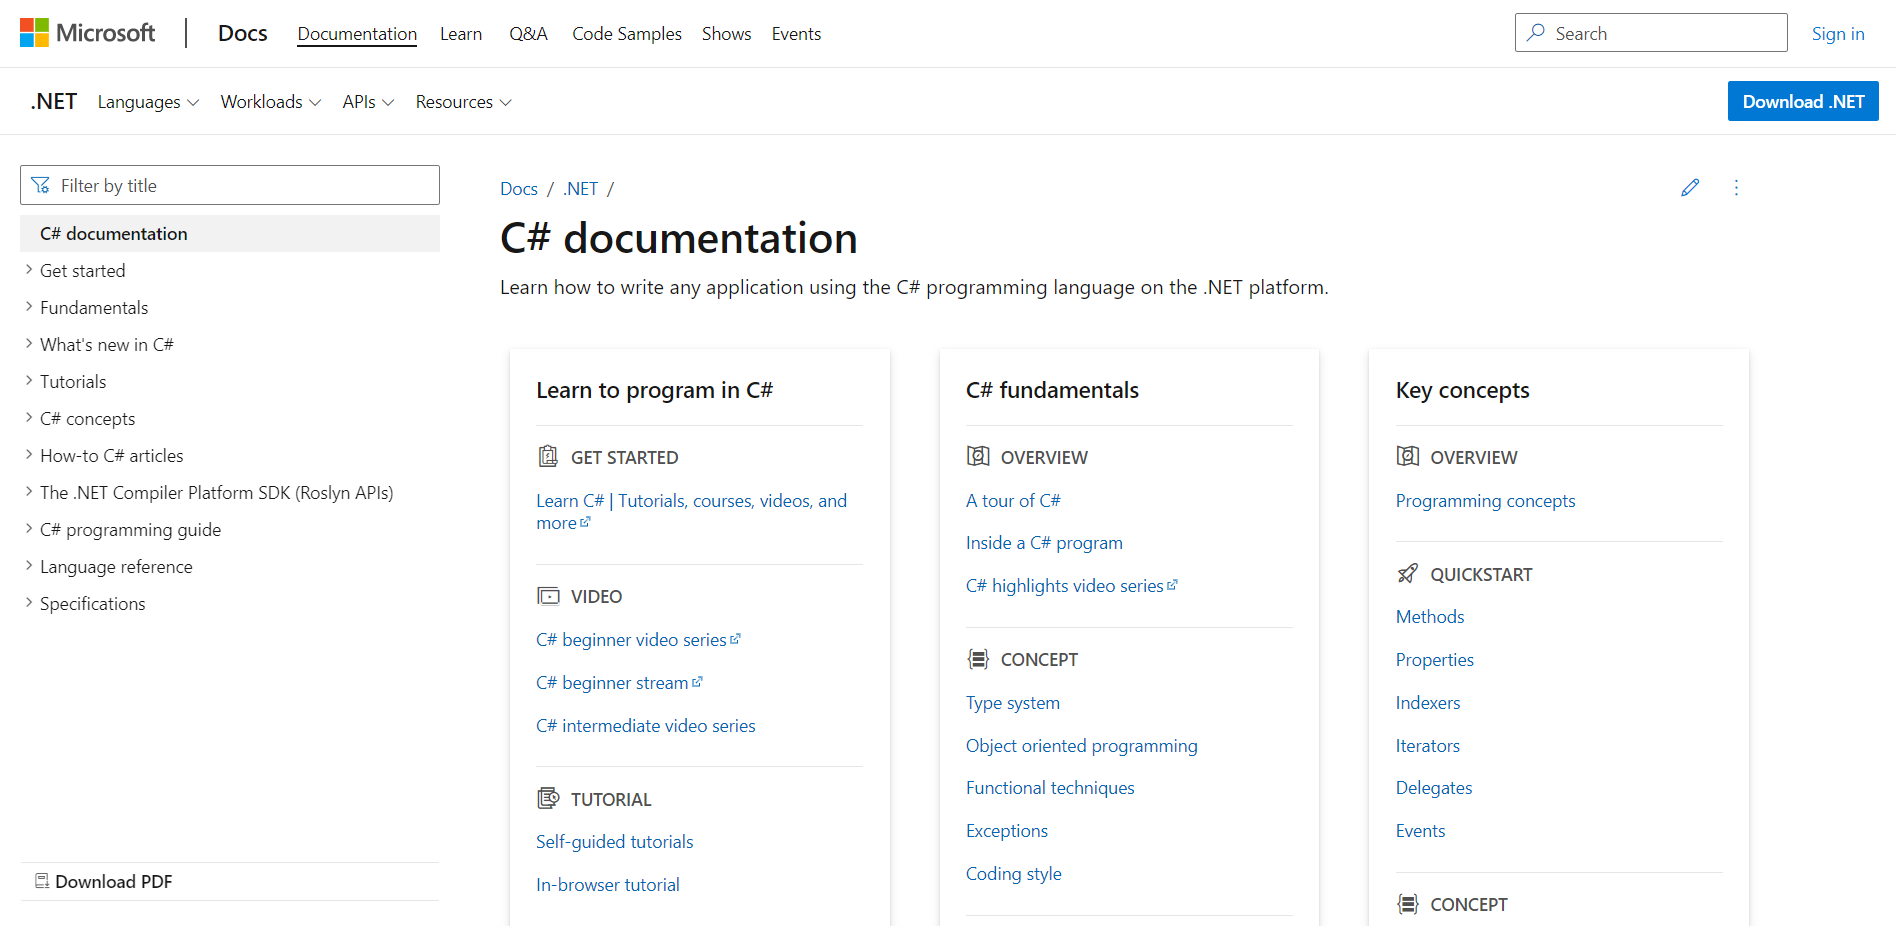Click the TUTORIAL section icon

548,799
